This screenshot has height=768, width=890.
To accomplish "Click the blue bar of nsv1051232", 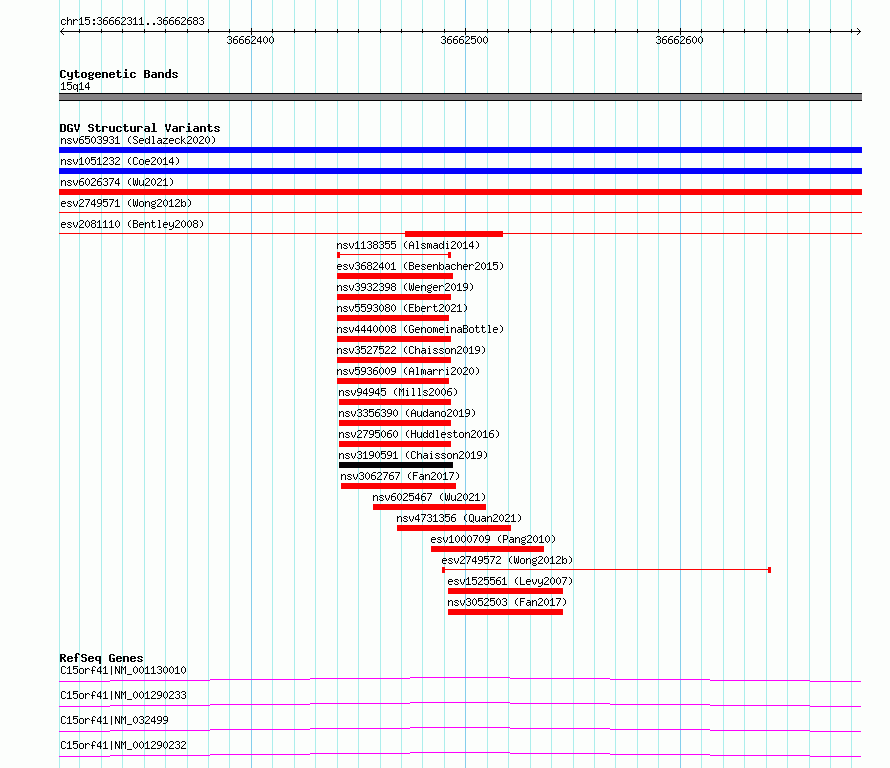I will (x=460, y=171).
